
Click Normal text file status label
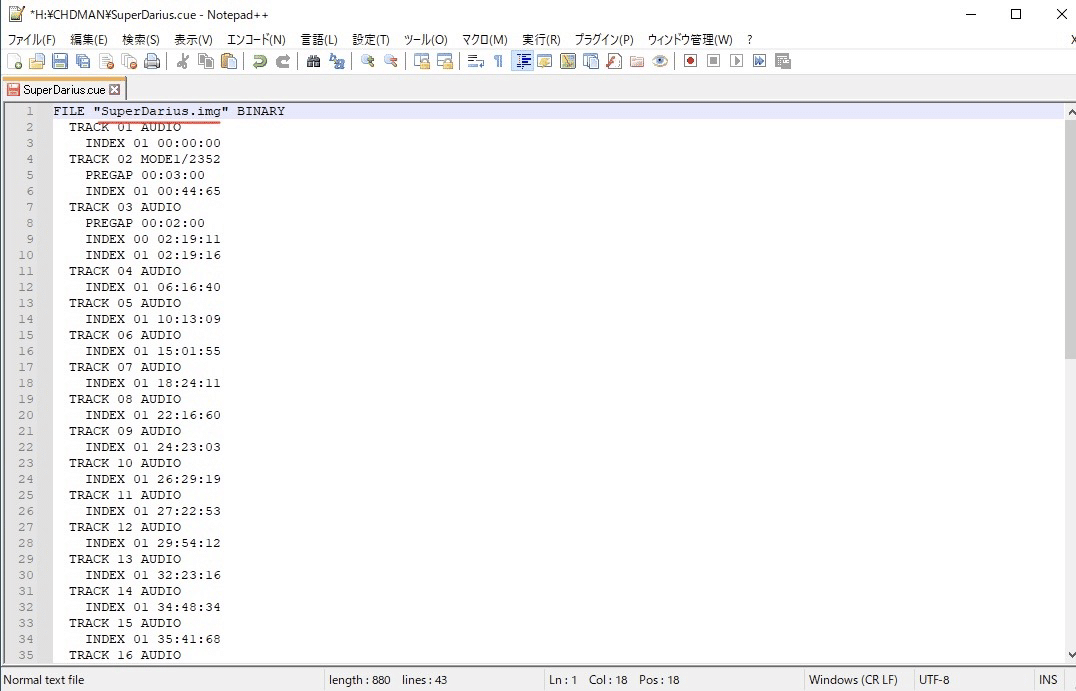tap(44, 680)
